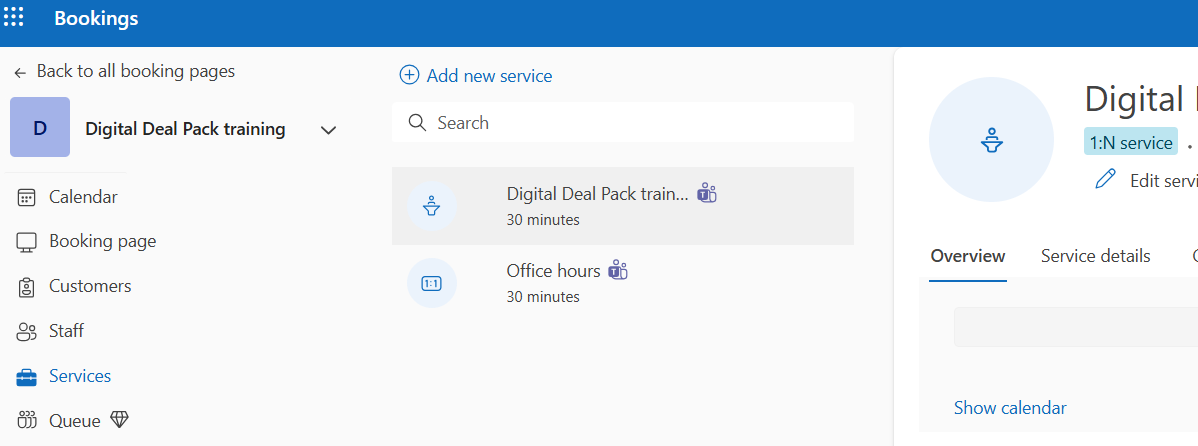
Task: Select the Digital Deal Pack training service
Action: (623, 206)
